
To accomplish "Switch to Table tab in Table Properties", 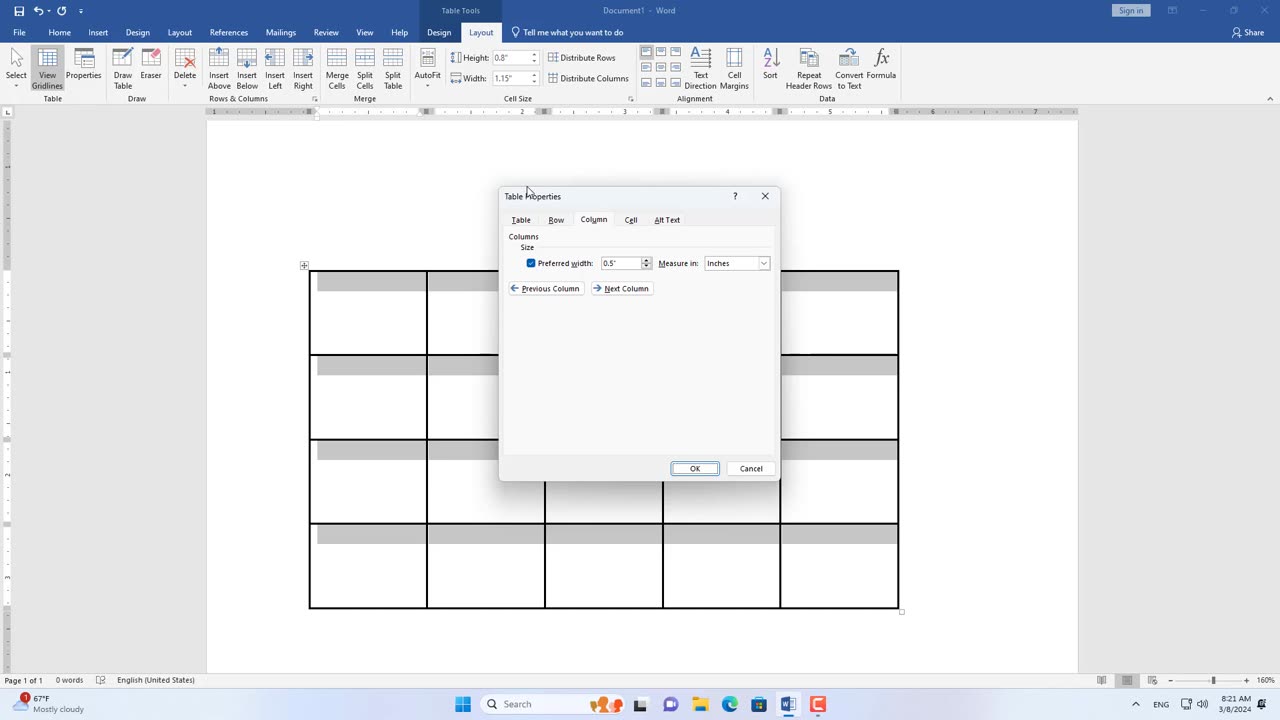I will (521, 220).
